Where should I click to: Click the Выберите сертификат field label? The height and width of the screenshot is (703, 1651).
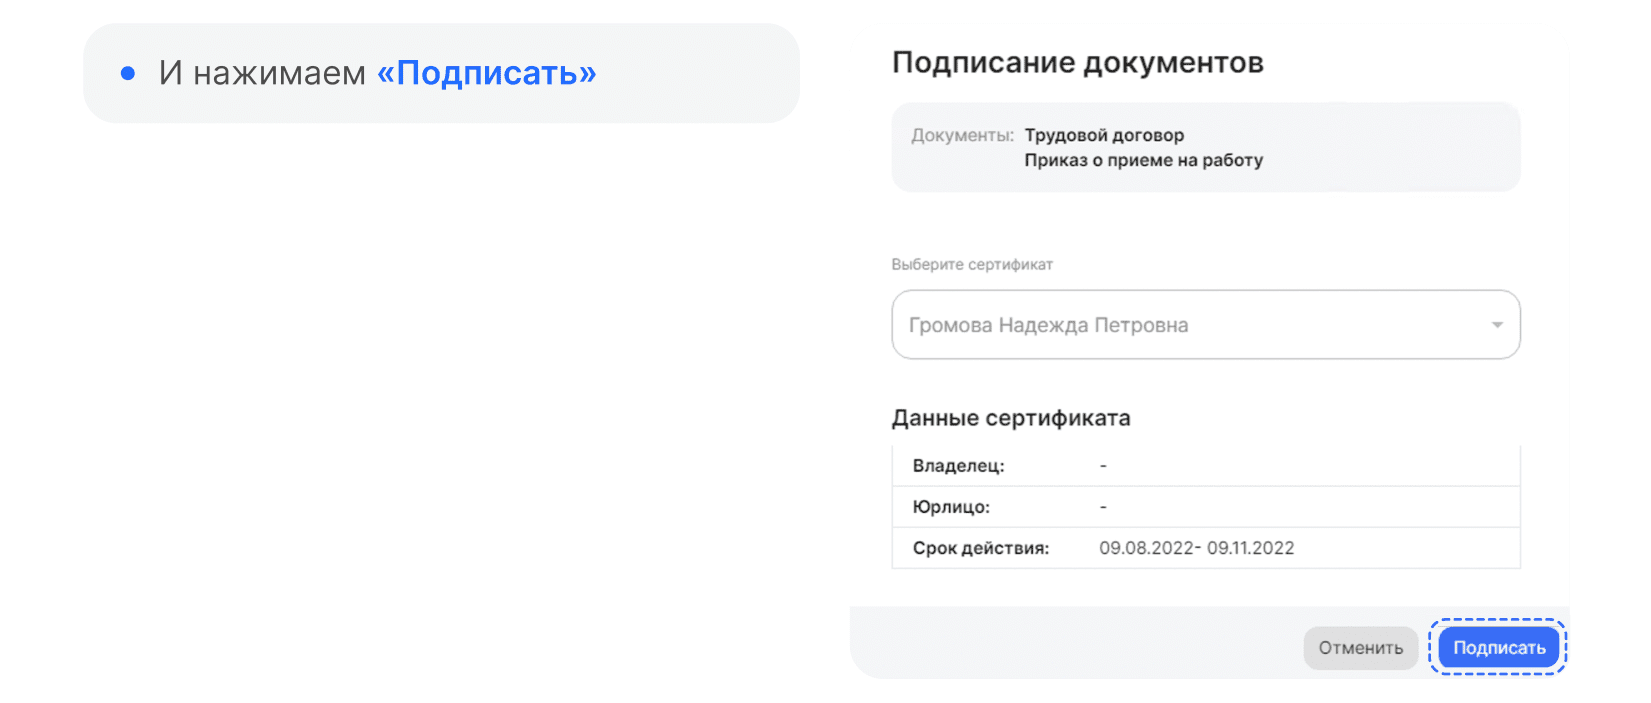[x=972, y=265]
